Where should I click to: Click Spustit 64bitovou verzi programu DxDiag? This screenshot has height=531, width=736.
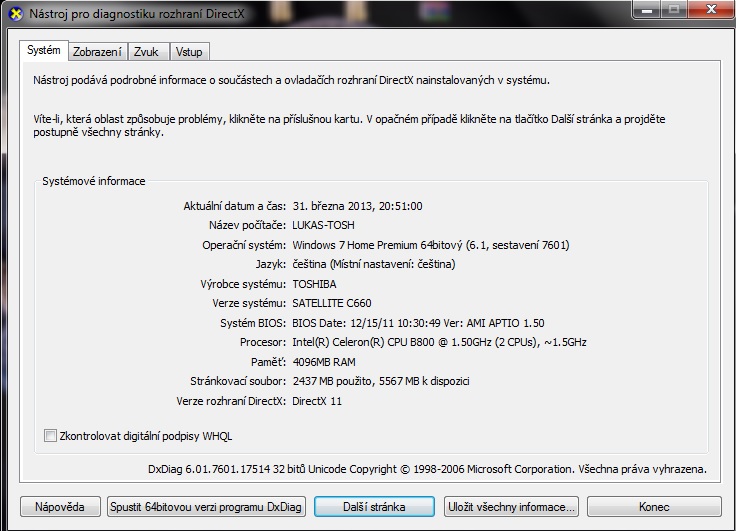(x=205, y=506)
